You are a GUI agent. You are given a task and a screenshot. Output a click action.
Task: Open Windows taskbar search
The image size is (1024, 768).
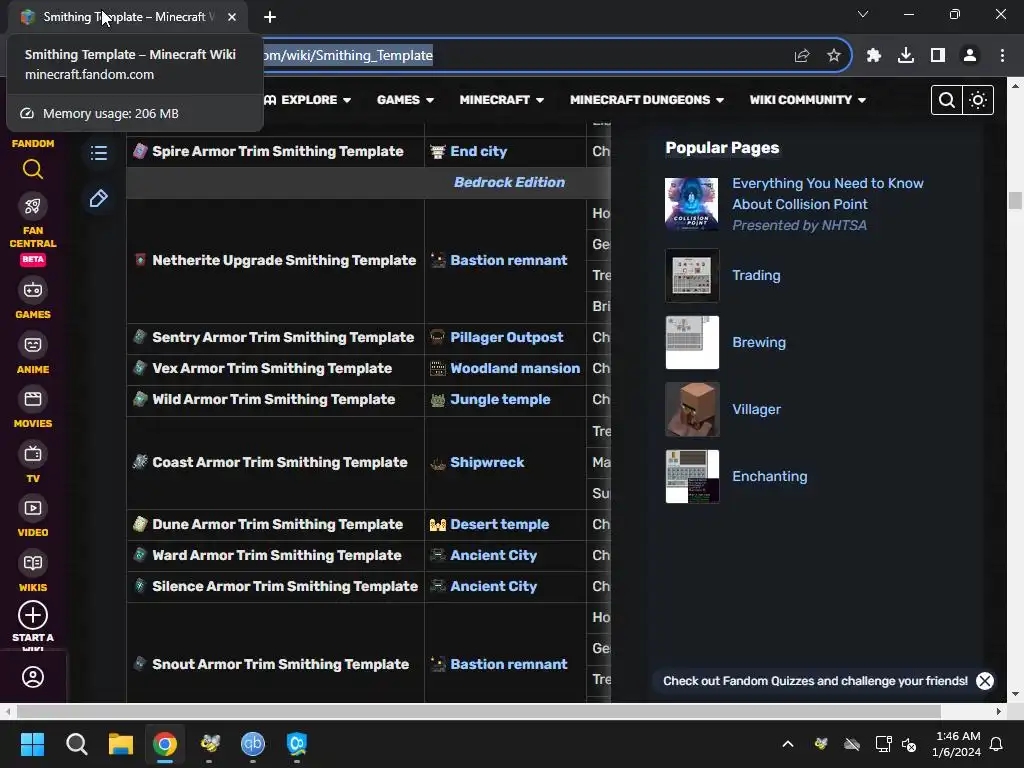pos(76,744)
